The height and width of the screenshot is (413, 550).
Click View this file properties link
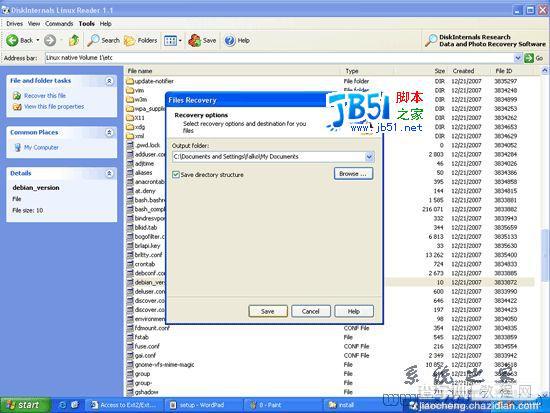54,107
